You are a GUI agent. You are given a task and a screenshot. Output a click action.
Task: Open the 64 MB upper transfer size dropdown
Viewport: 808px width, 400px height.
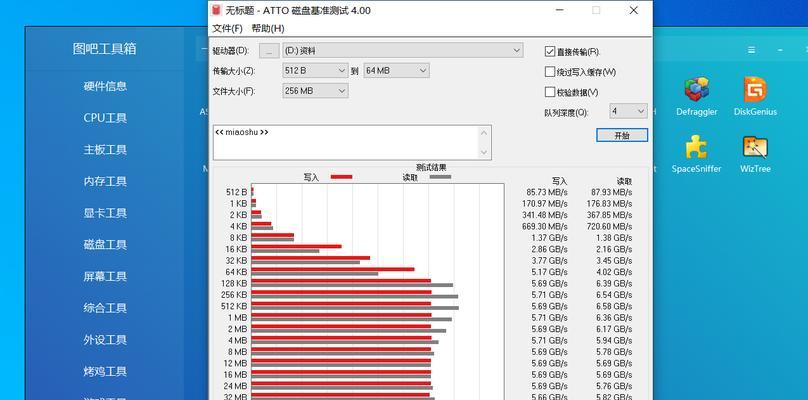click(396, 71)
